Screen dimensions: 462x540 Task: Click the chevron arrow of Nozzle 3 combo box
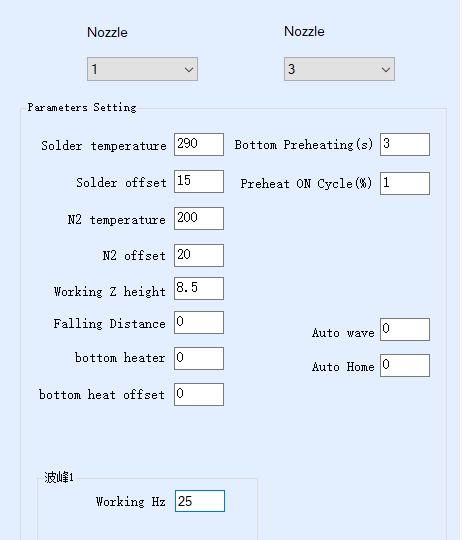click(x=386, y=70)
